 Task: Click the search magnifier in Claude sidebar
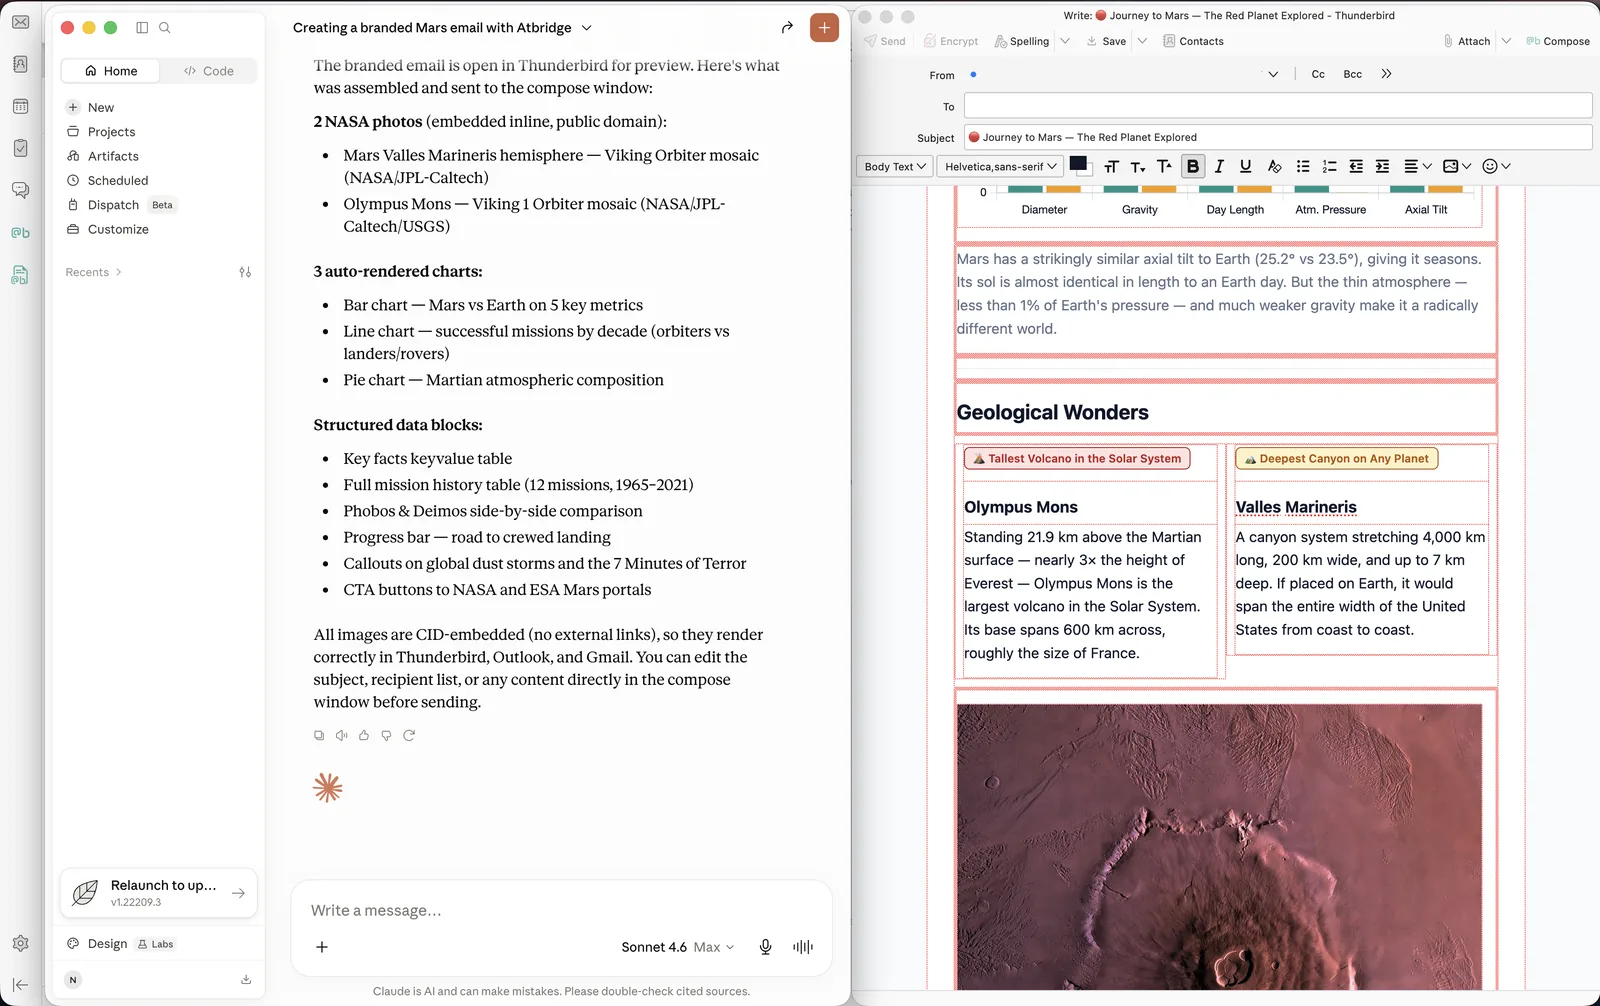(165, 28)
